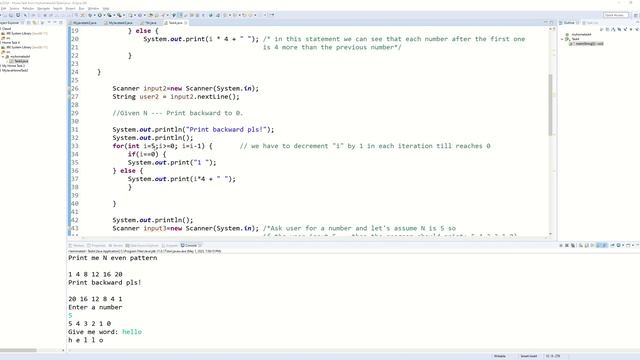Toggle Show Console on standard out change

[x=598, y=246]
